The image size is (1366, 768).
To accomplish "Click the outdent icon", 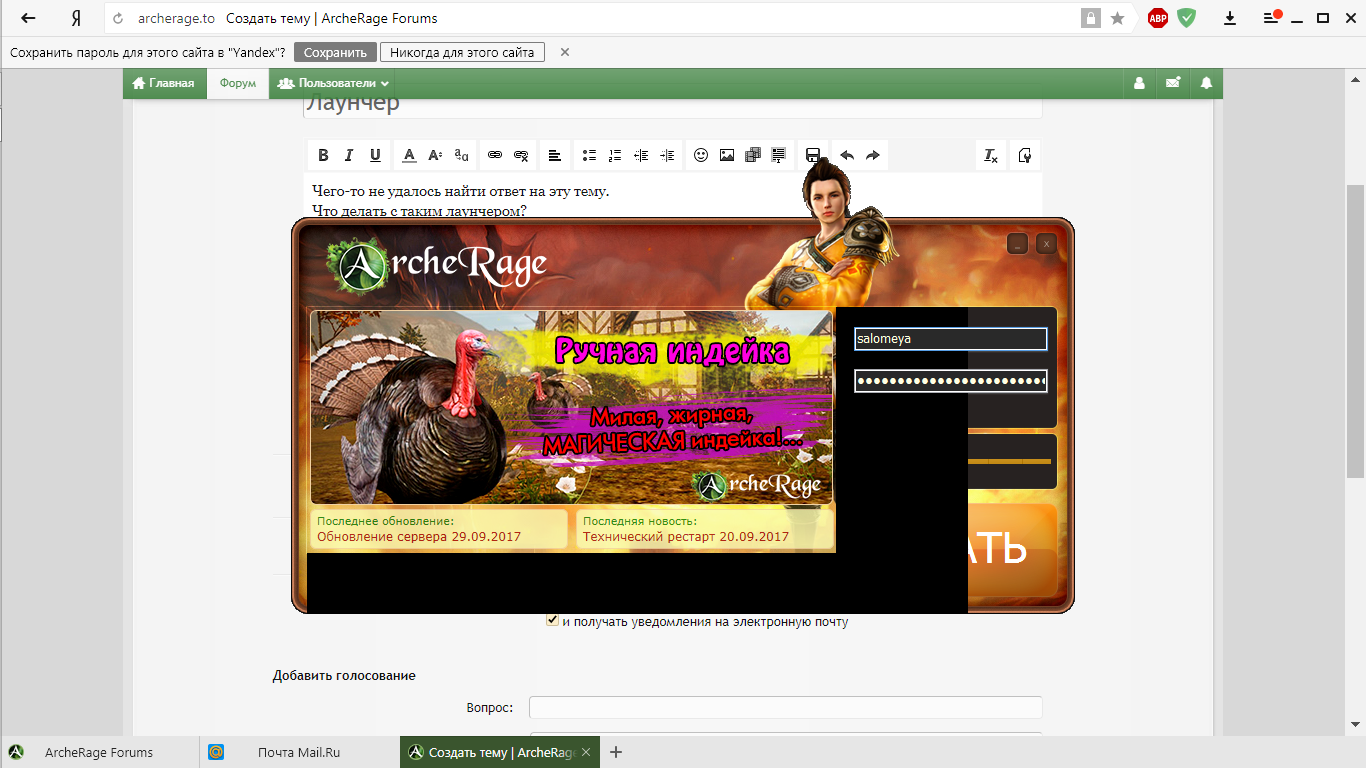I will tap(641, 155).
